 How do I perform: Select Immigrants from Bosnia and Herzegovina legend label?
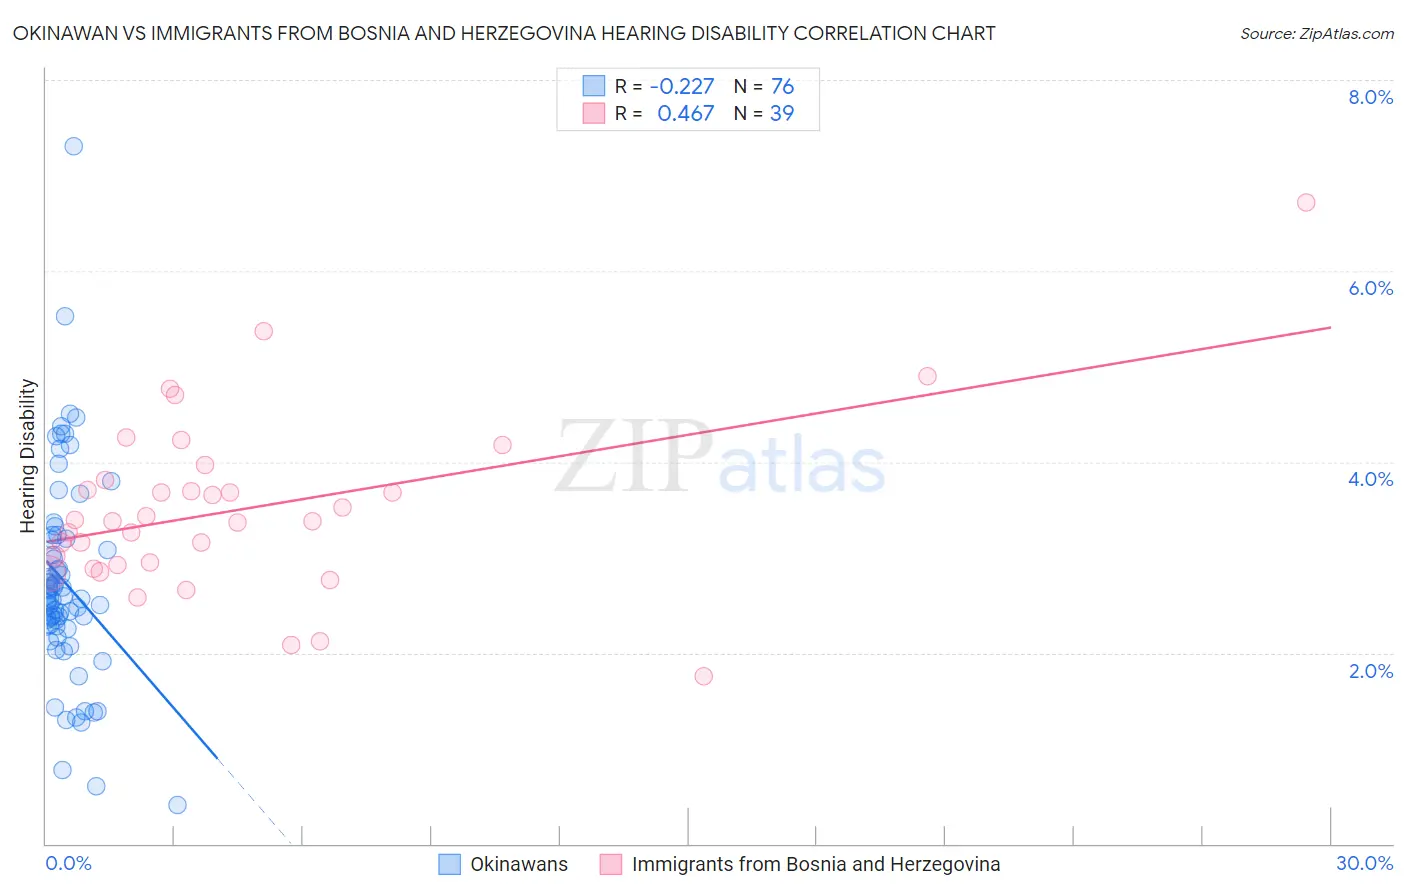pyautogui.click(x=816, y=864)
